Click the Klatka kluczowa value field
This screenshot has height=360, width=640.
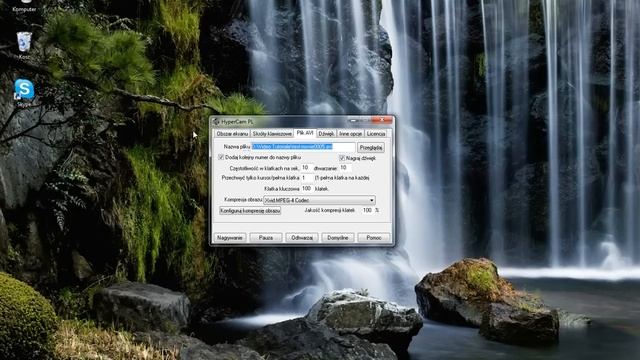pyautogui.click(x=307, y=189)
